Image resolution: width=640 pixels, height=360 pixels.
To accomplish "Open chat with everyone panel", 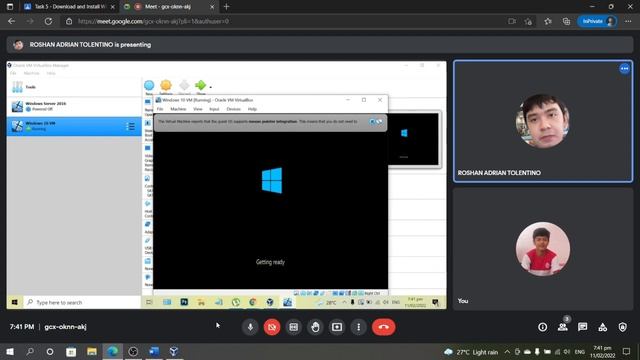I will click(x=582, y=327).
